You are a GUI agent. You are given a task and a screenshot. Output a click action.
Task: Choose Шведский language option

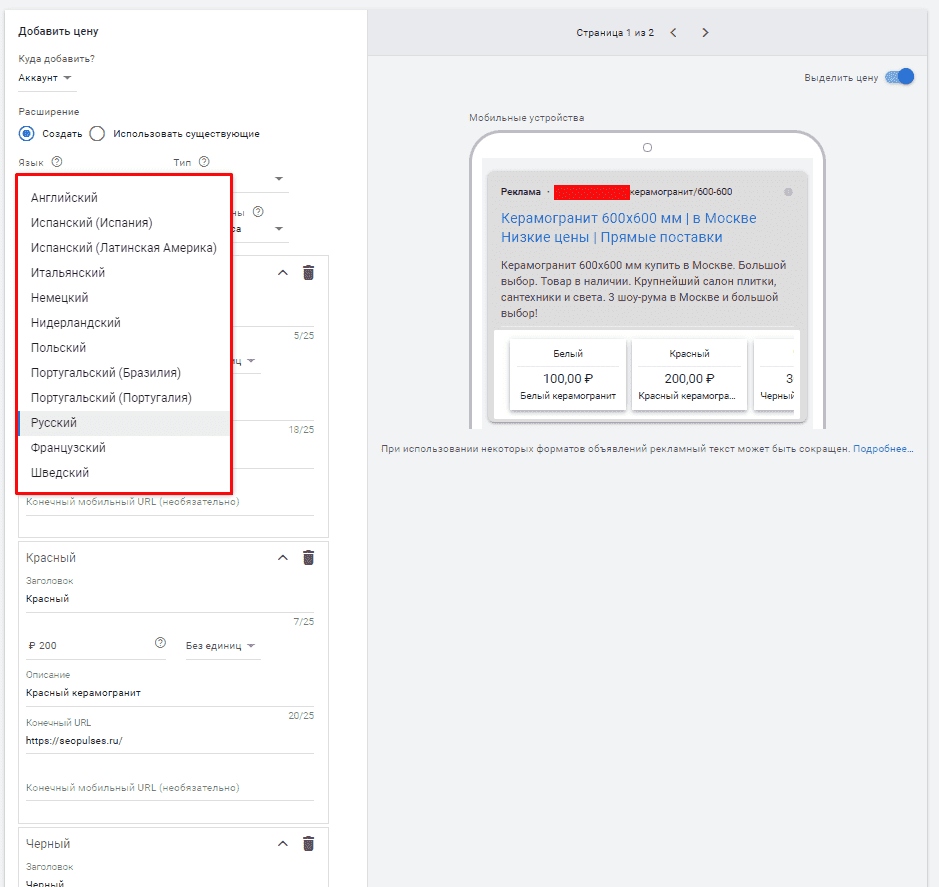[x=124, y=473]
